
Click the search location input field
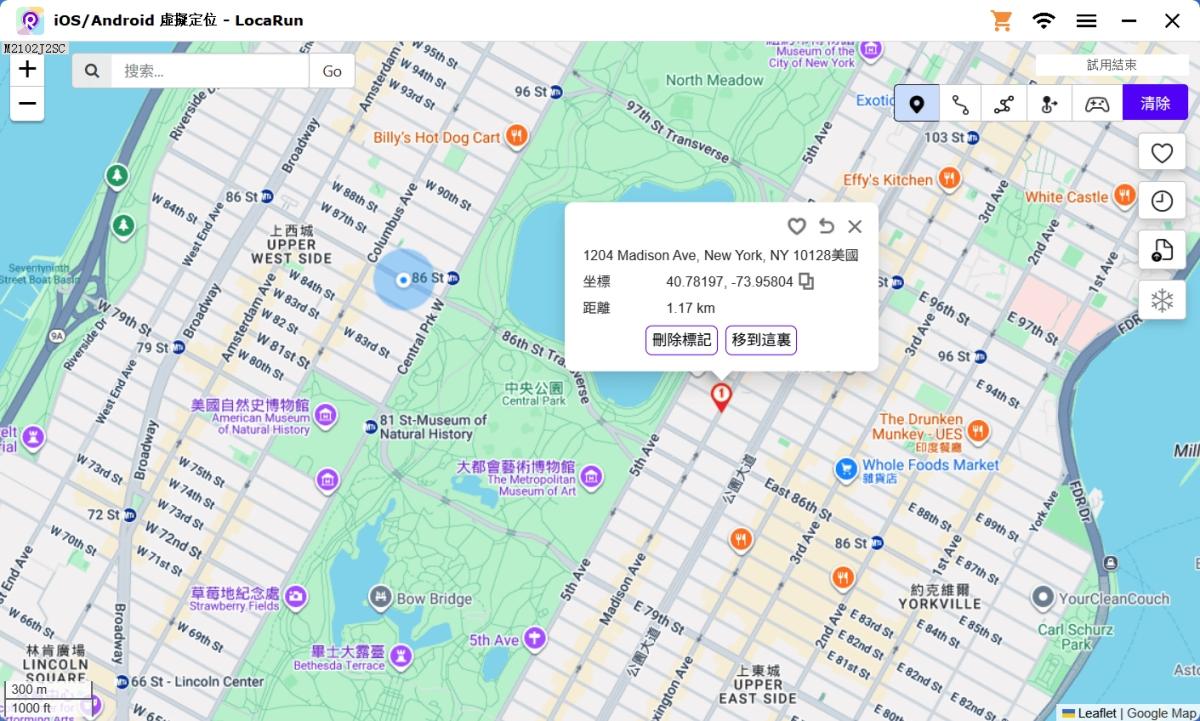point(209,71)
